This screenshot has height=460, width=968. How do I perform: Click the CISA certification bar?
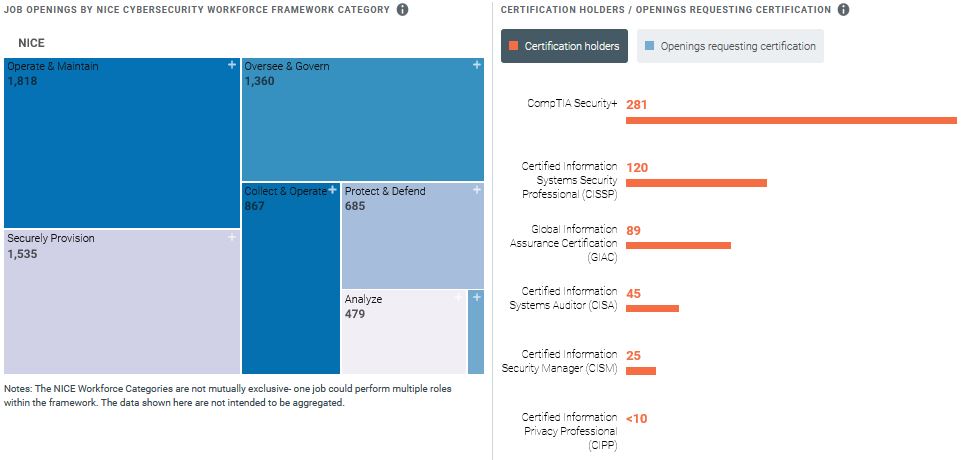click(652, 308)
